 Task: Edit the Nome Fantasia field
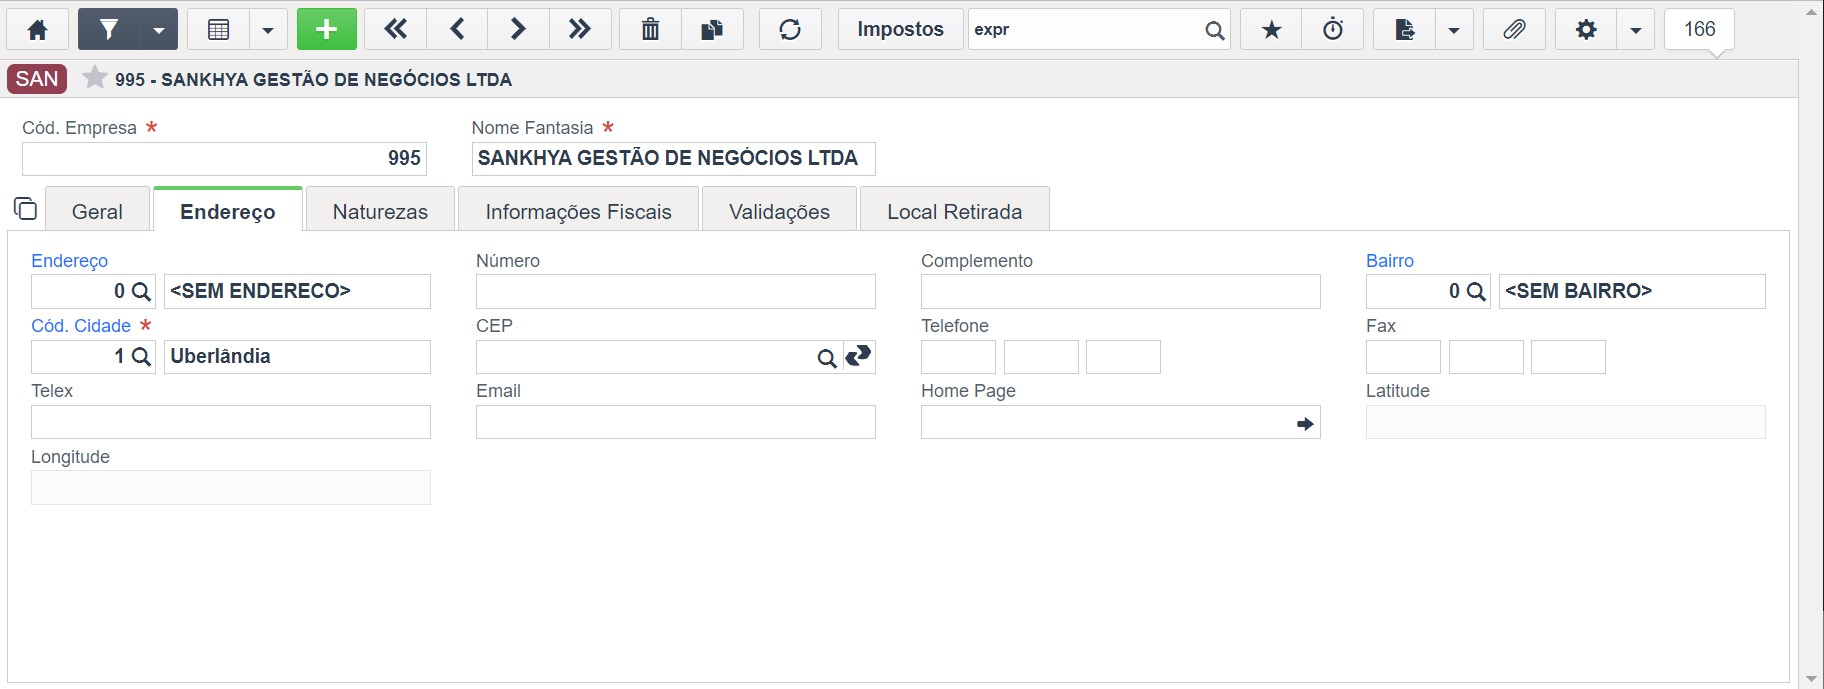pos(673,158)
